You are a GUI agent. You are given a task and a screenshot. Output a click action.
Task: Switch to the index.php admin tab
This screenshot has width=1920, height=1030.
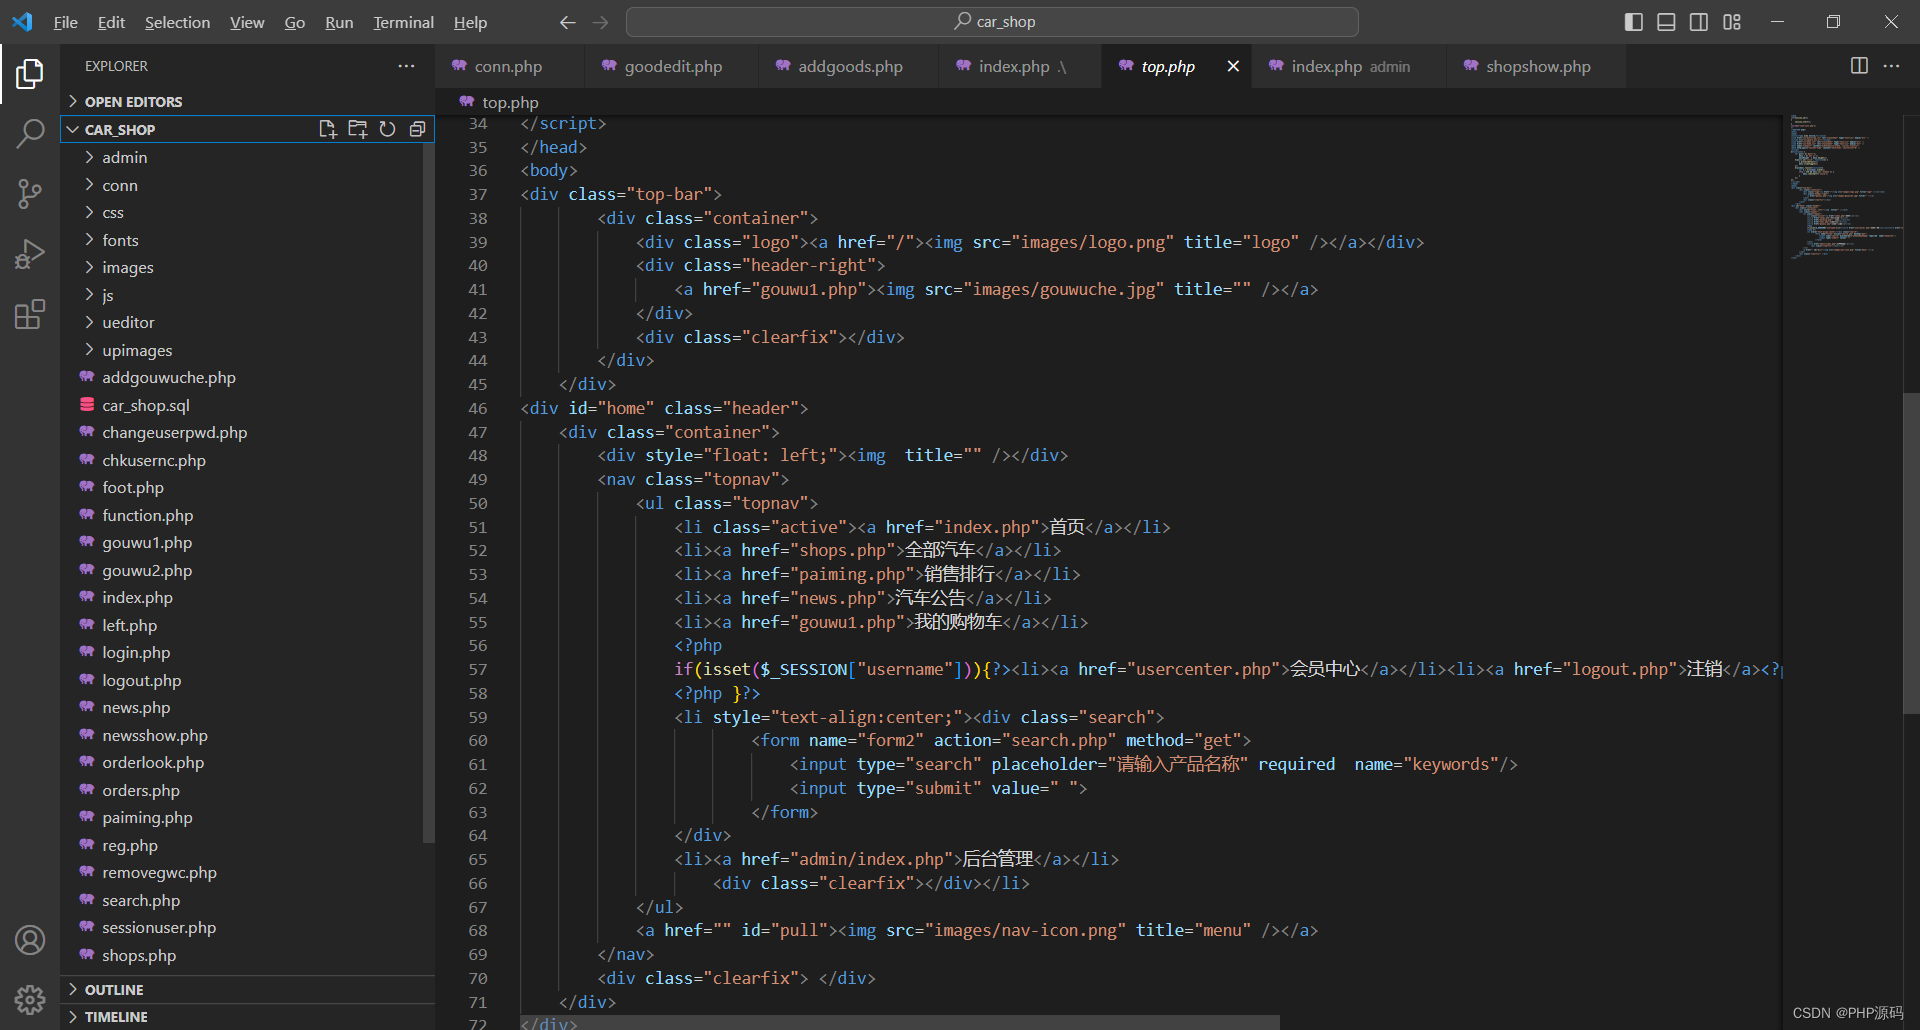(x=1349, y=66)
